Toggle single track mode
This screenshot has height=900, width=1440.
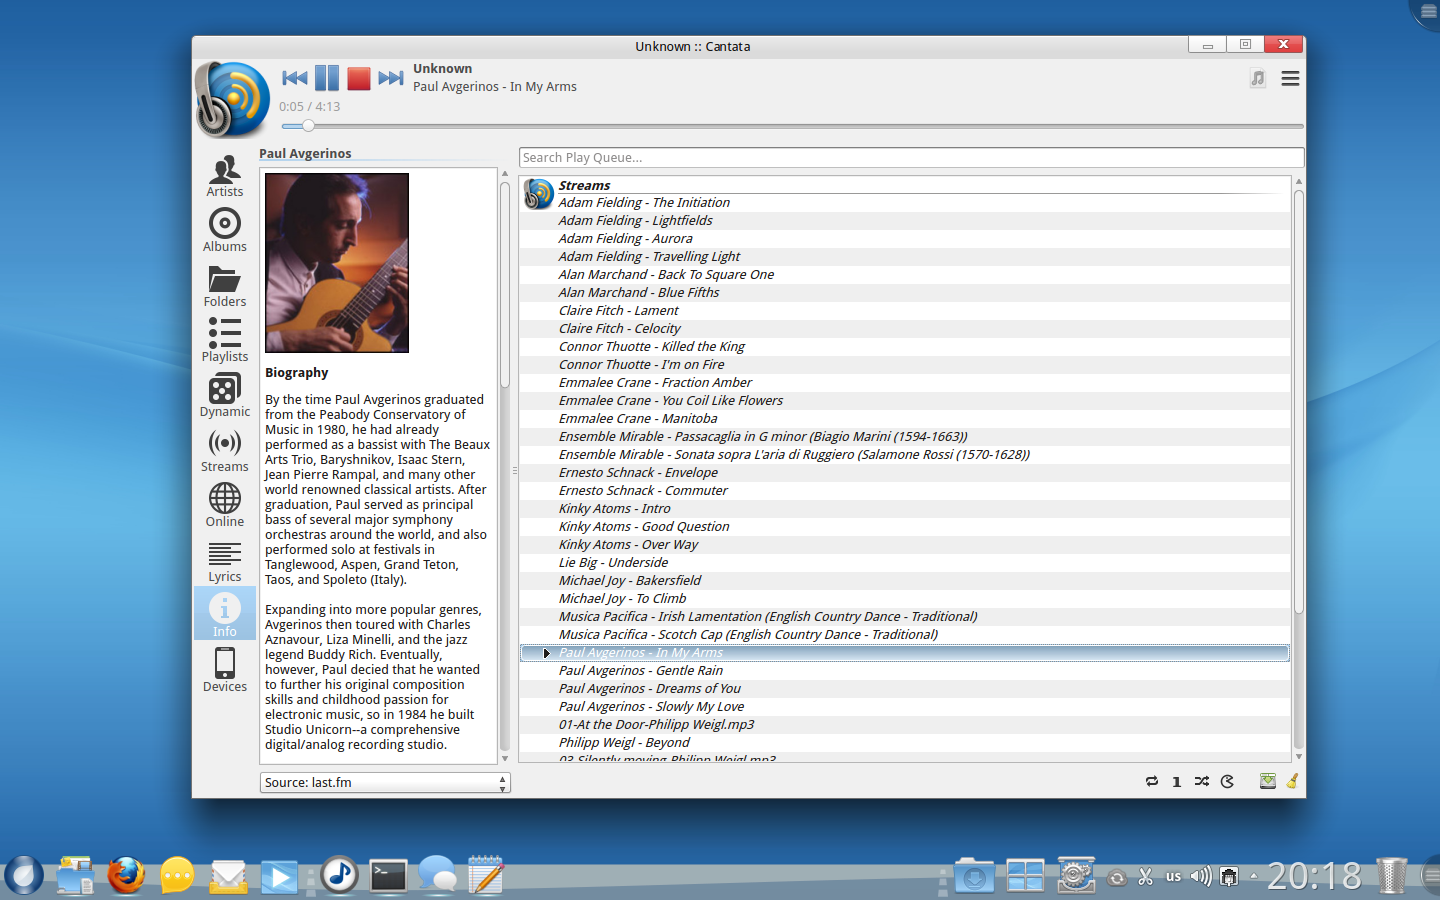(x=1177, y=781)
